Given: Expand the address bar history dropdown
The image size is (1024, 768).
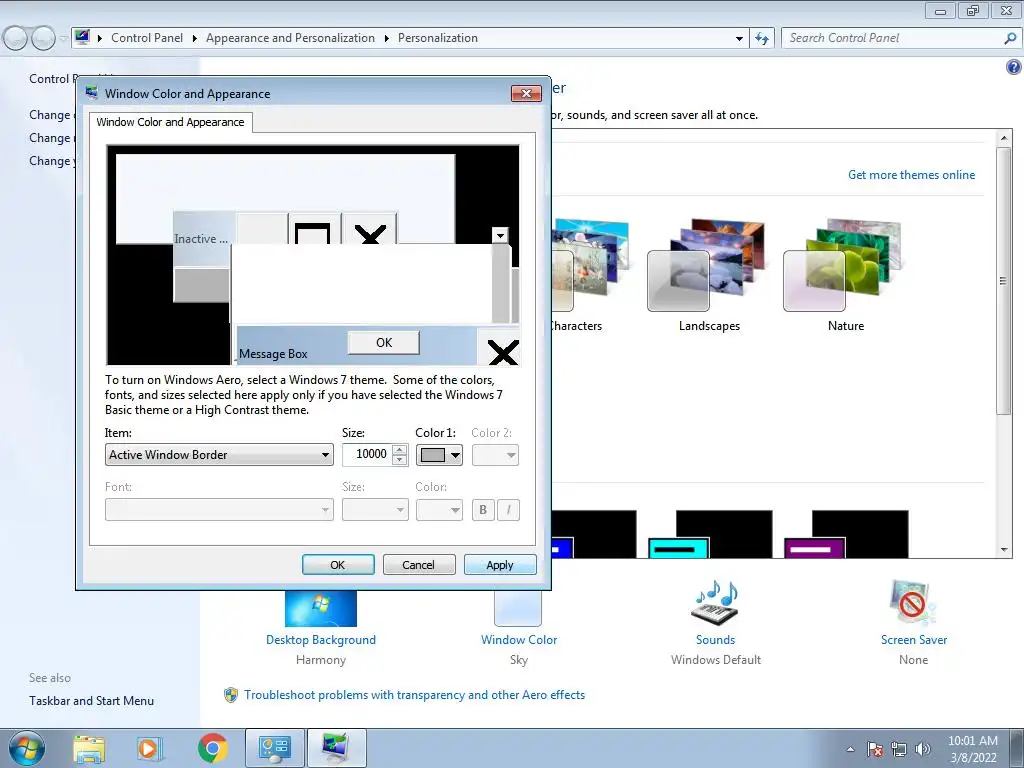Looking at the screenshot, I should (739, 38).
